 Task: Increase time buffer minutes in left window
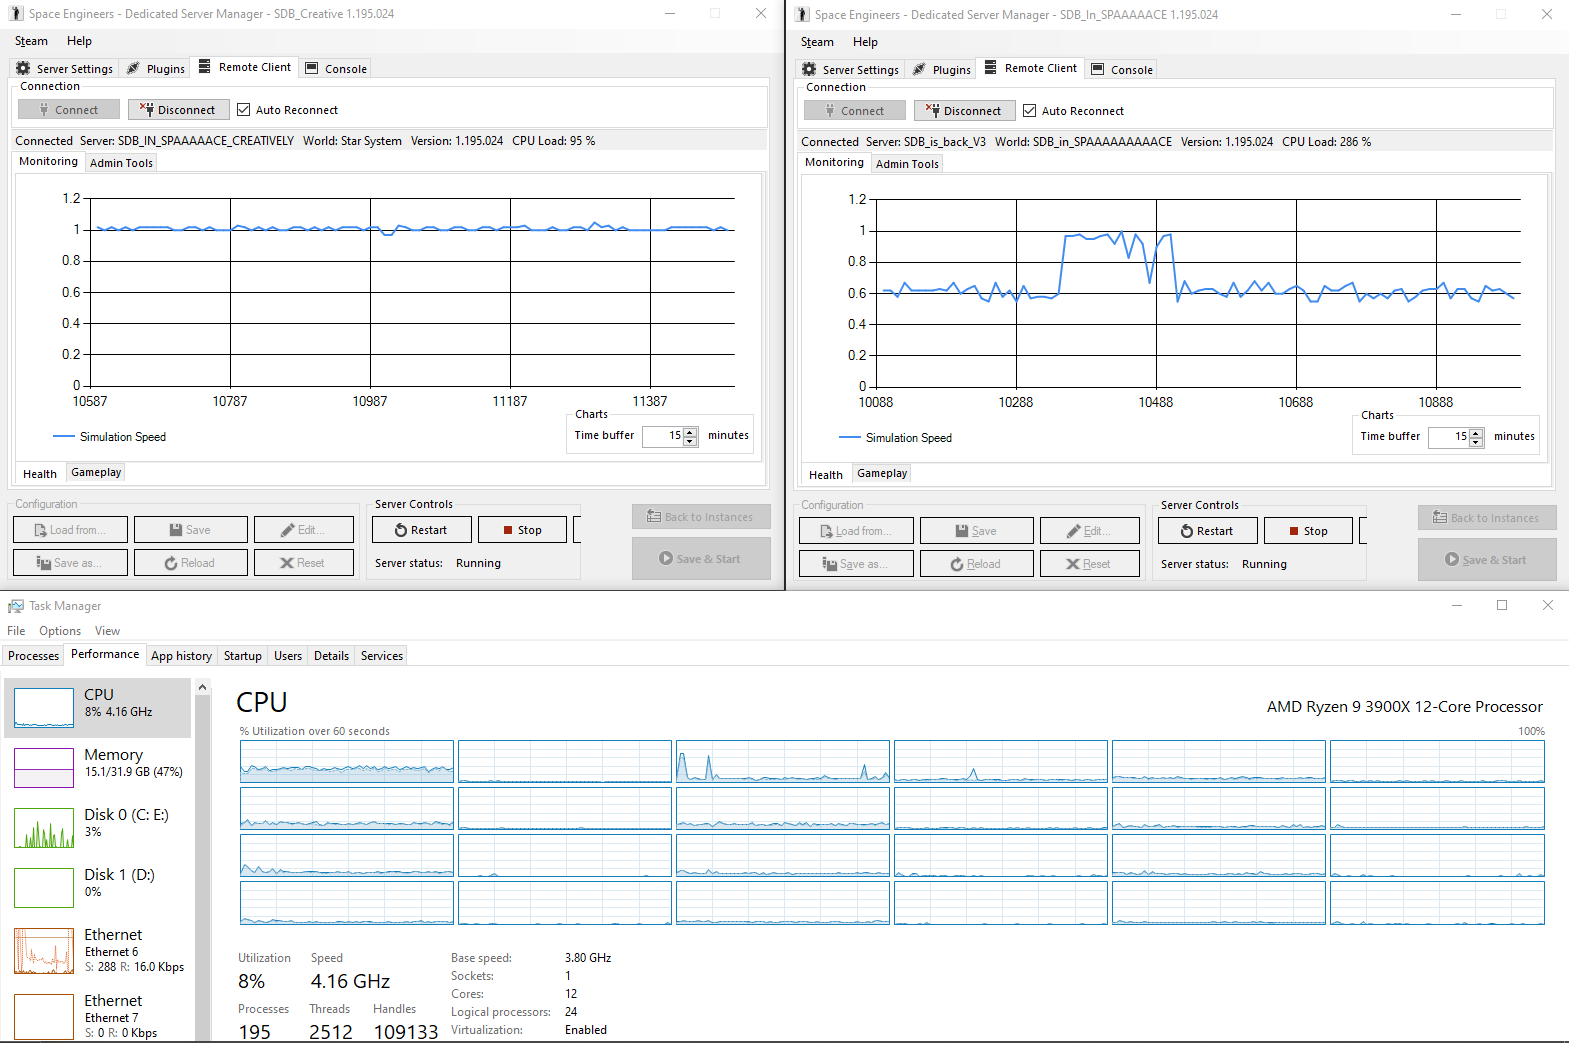tap(690, 431)
